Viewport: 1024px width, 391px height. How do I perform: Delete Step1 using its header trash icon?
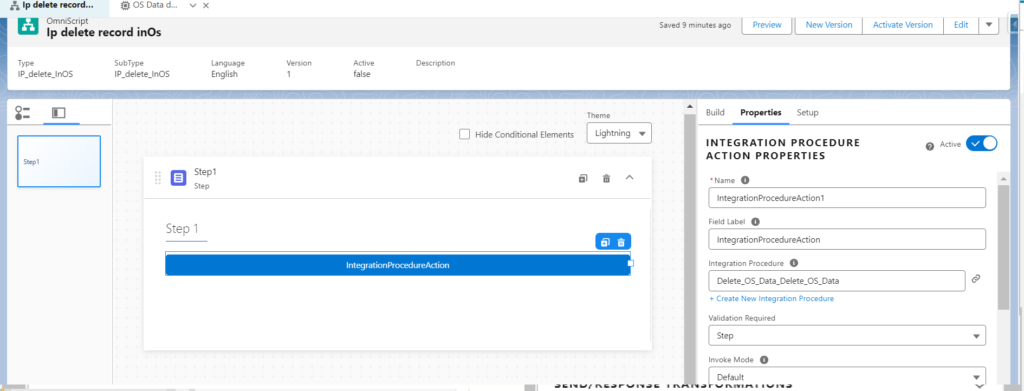(606, 178)
